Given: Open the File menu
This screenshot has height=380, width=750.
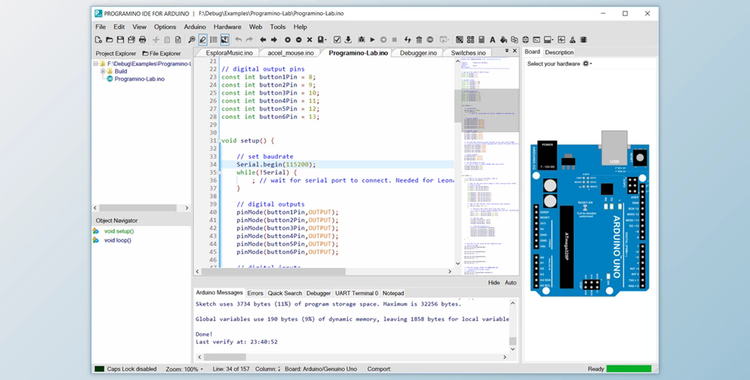Looking at the screenshot, I should coord(100,27).
